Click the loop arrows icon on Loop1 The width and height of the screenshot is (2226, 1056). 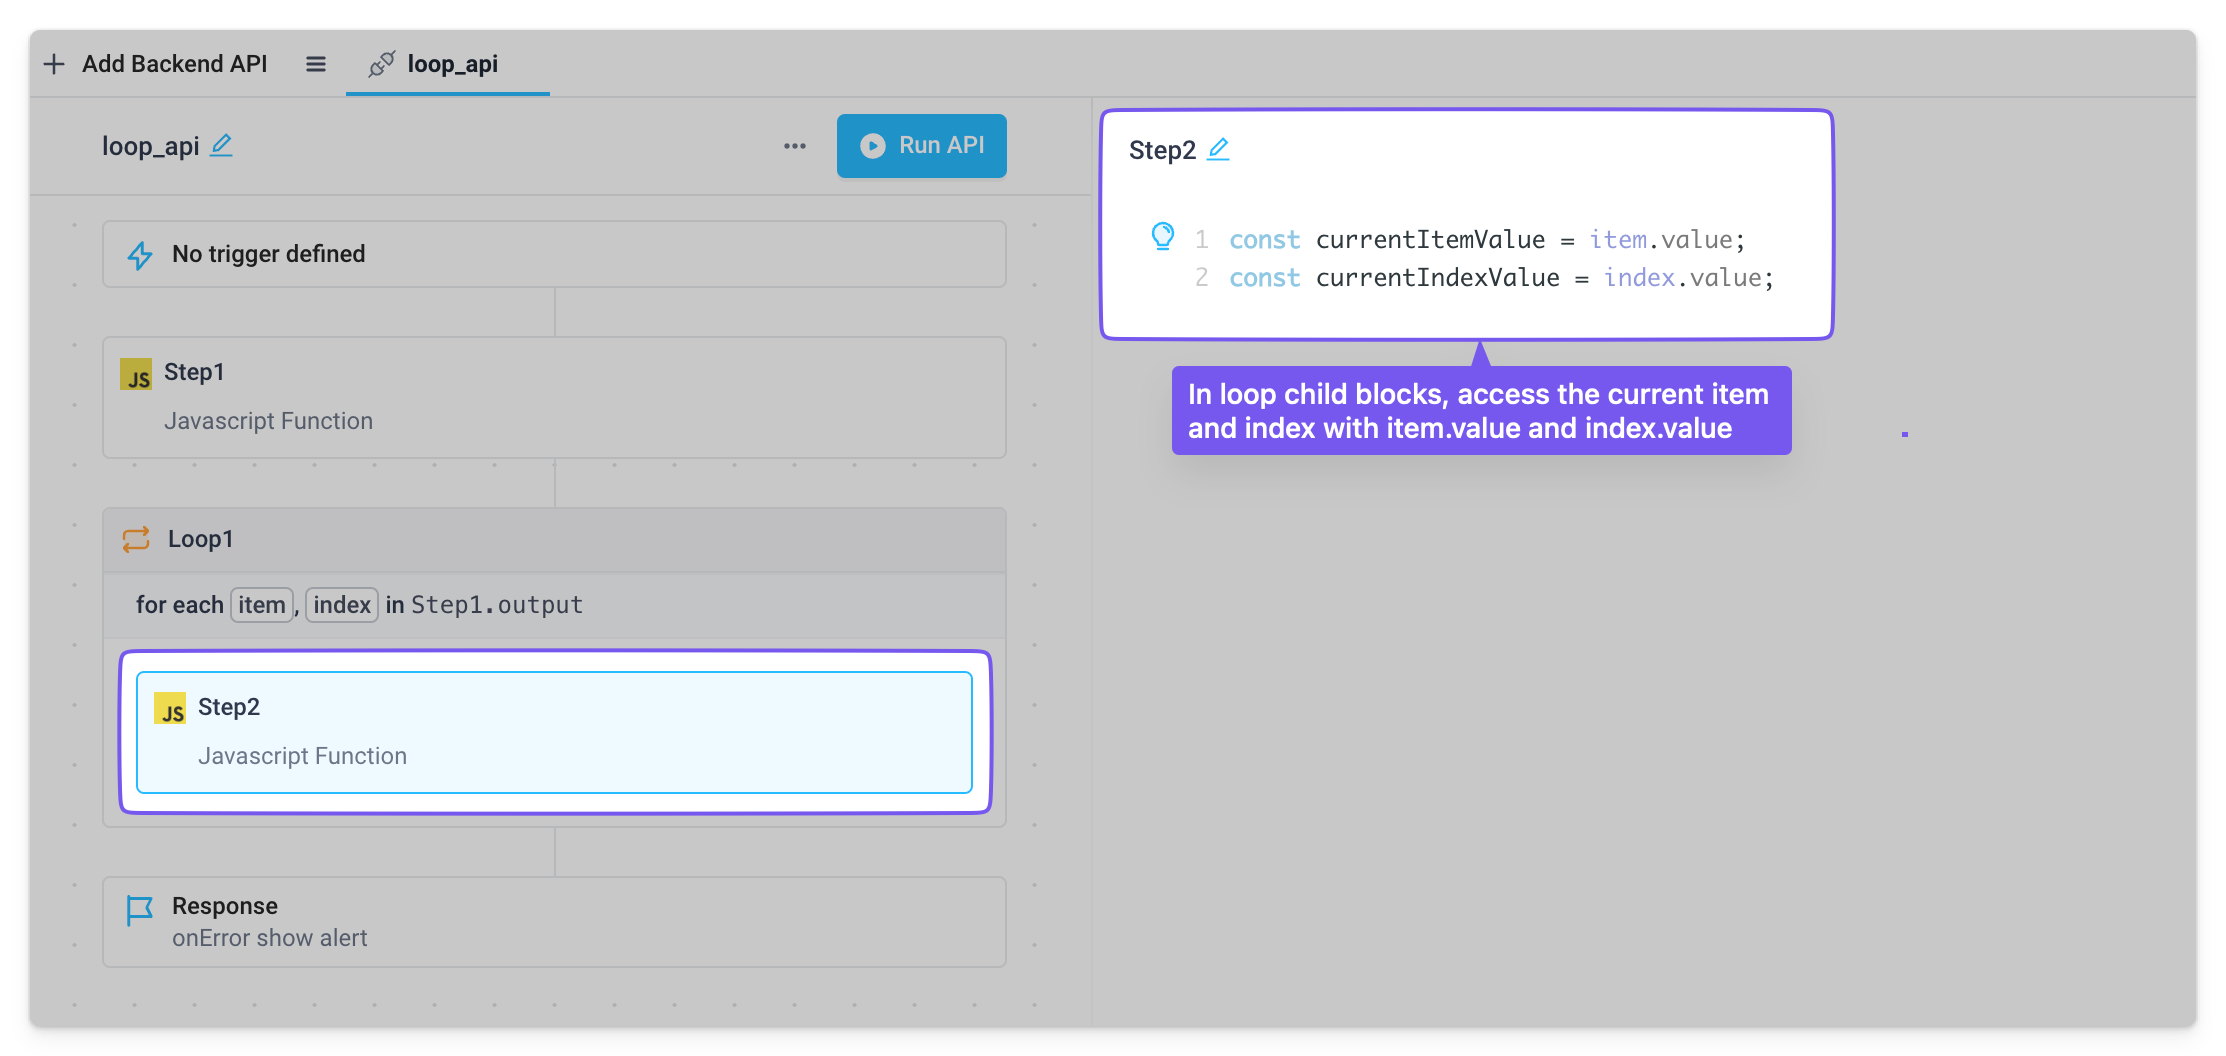(x=137, y=539)
